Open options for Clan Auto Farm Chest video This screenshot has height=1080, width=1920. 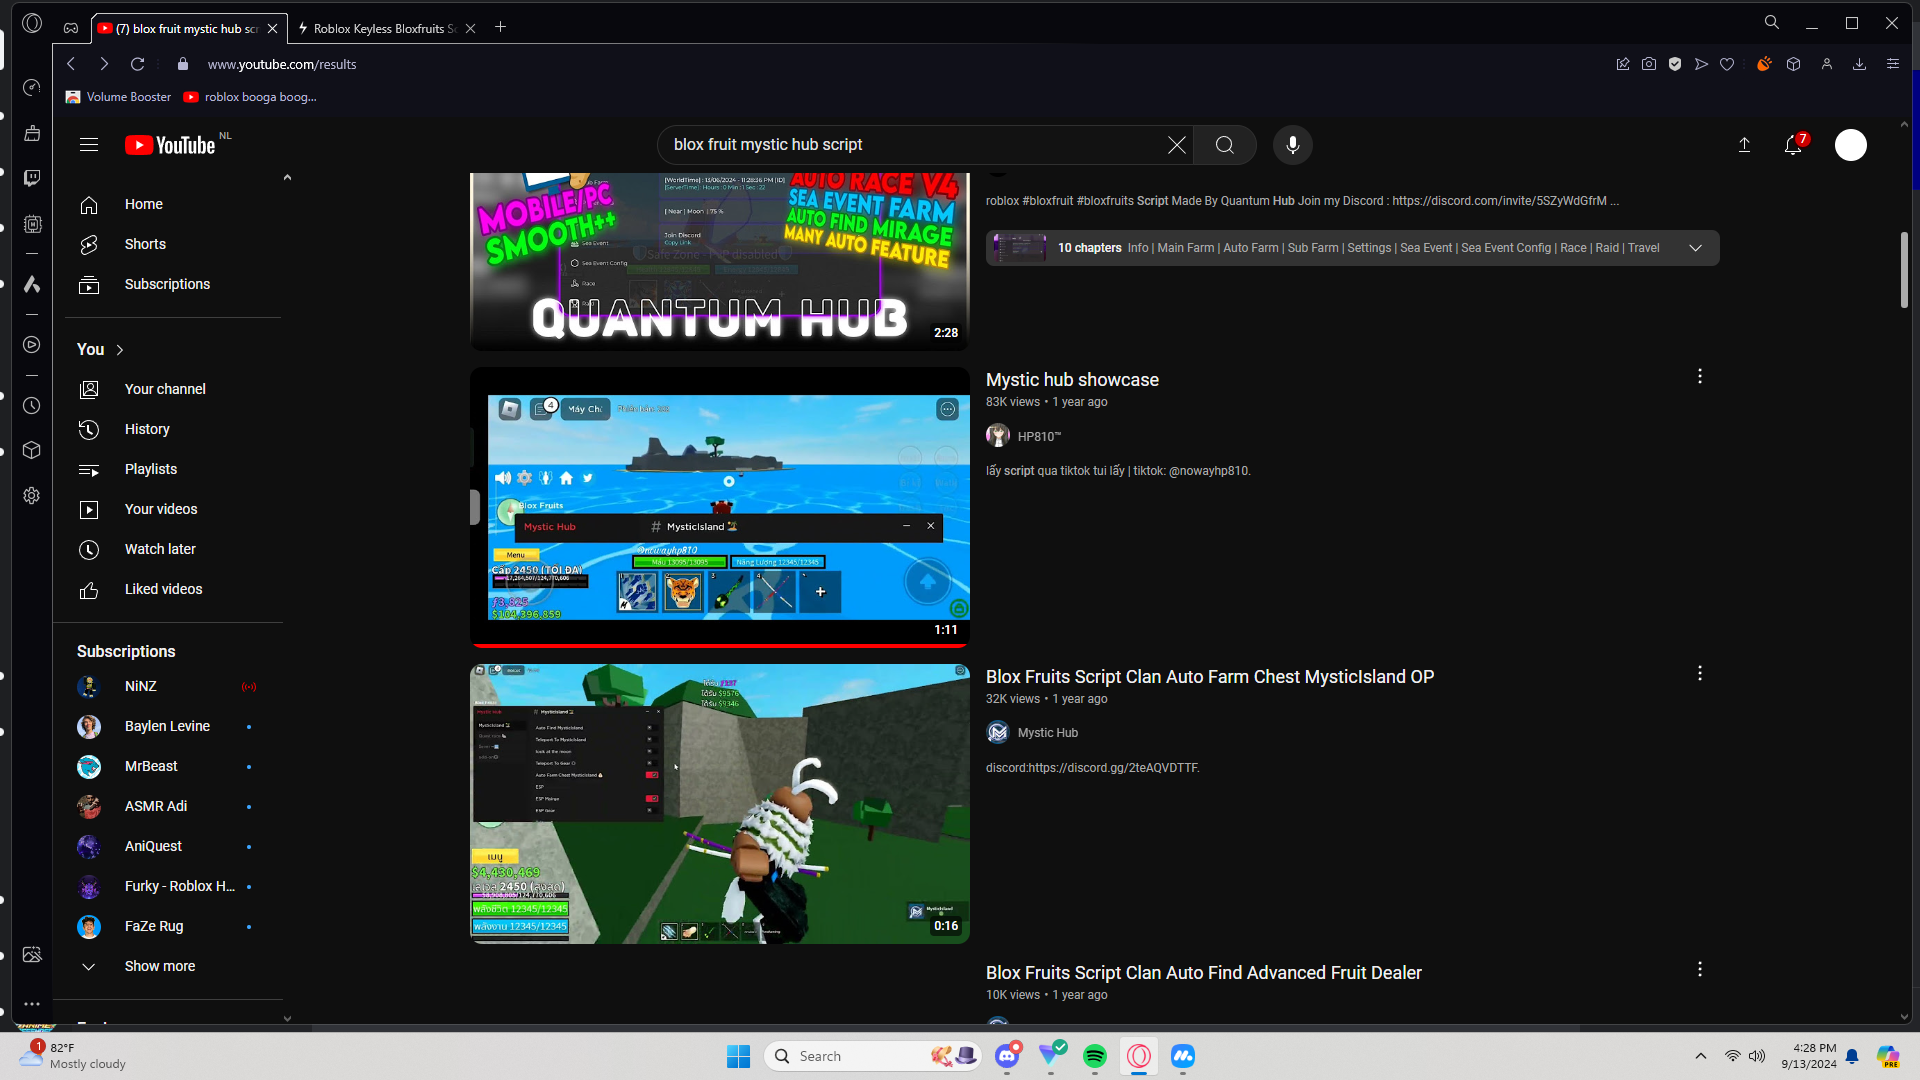[1700, 674]
